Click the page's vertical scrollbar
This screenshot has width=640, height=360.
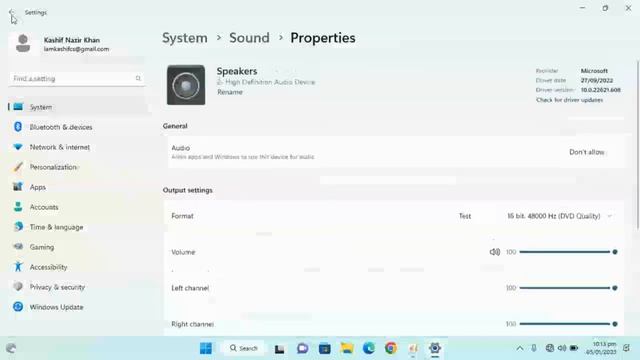(638, 145)
